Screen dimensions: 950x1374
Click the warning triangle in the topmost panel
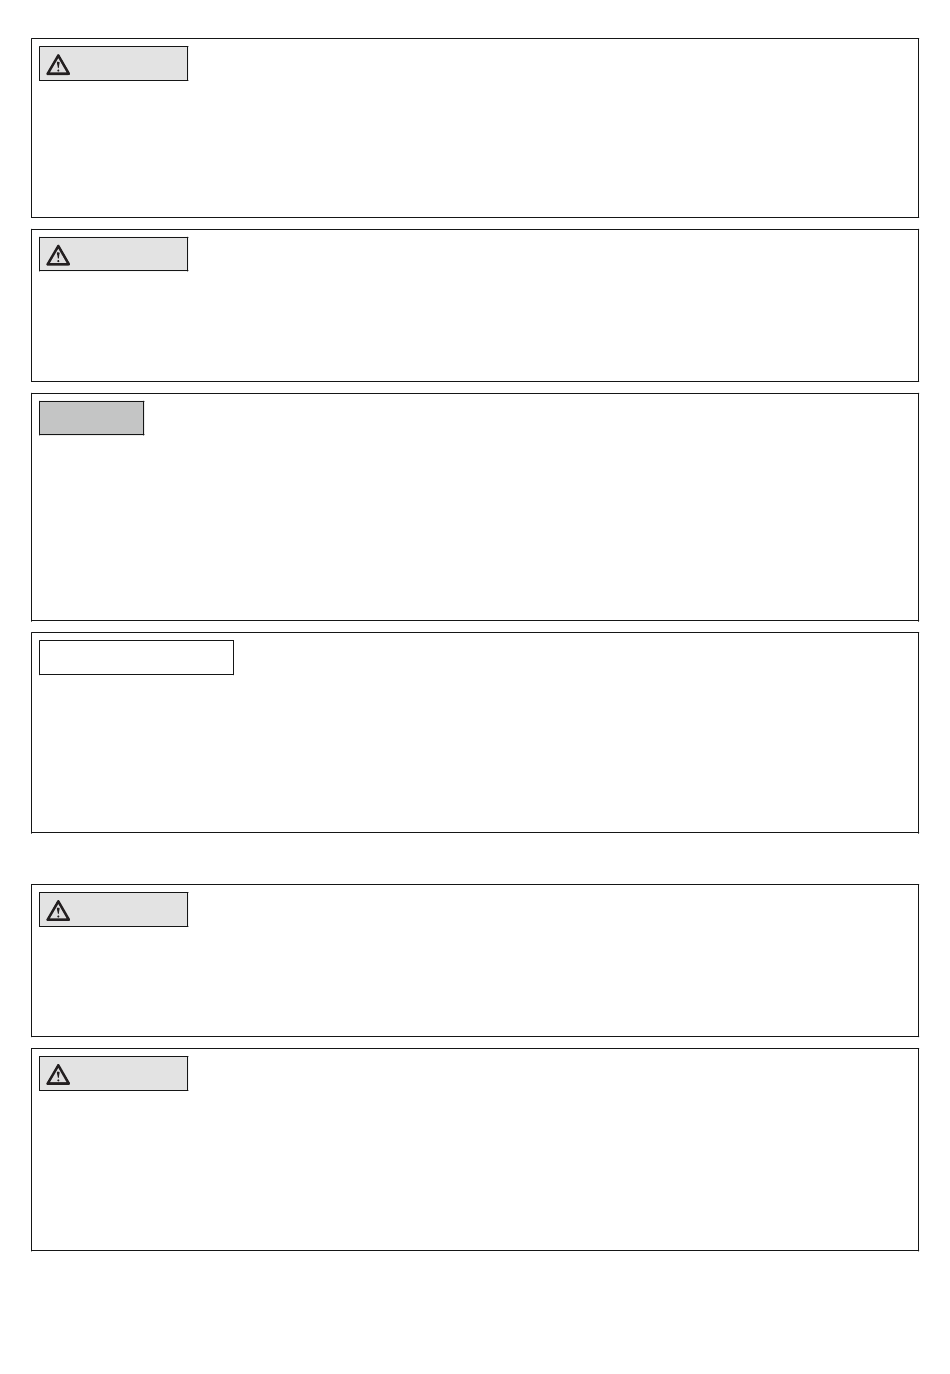pyautogui.click(x=58, y=65)
